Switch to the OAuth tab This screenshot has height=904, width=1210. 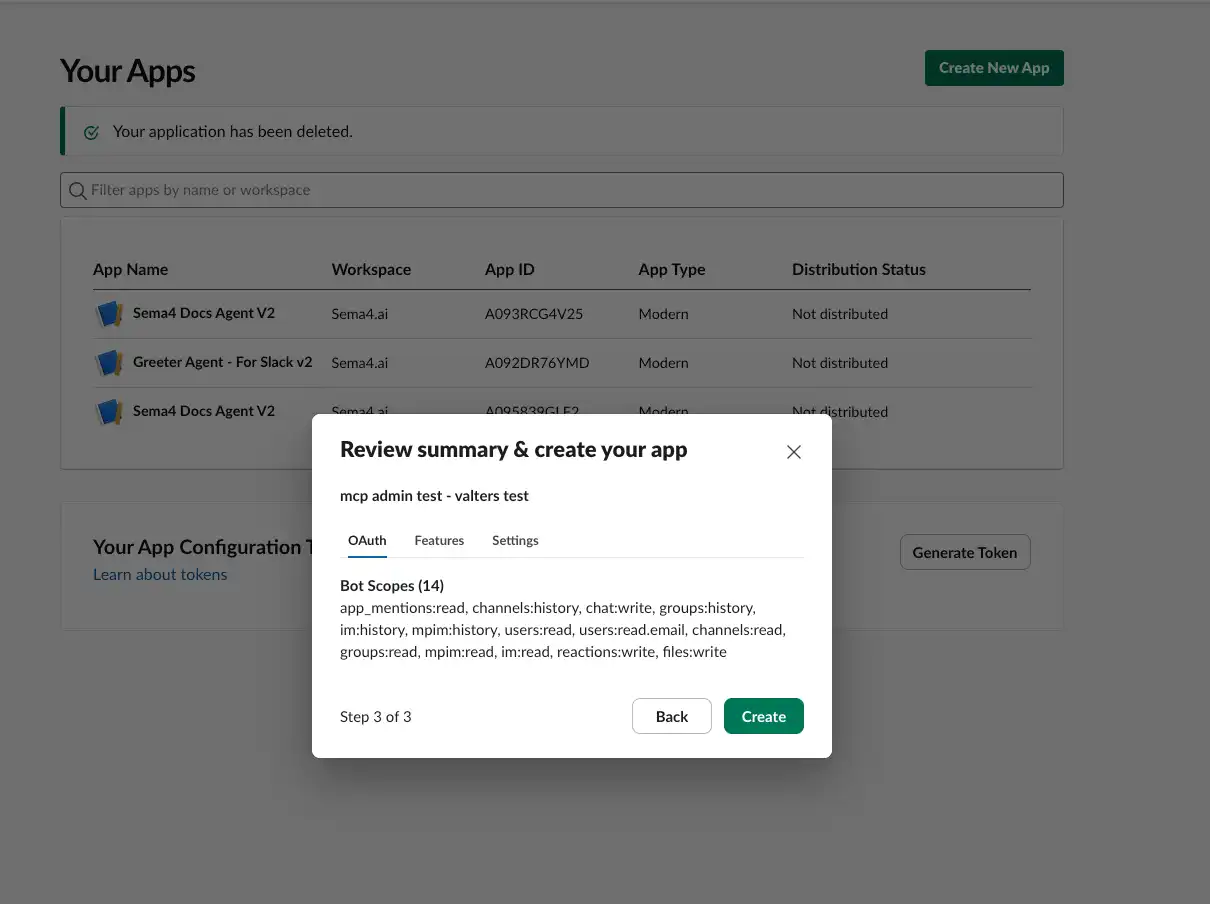(367, 540)
